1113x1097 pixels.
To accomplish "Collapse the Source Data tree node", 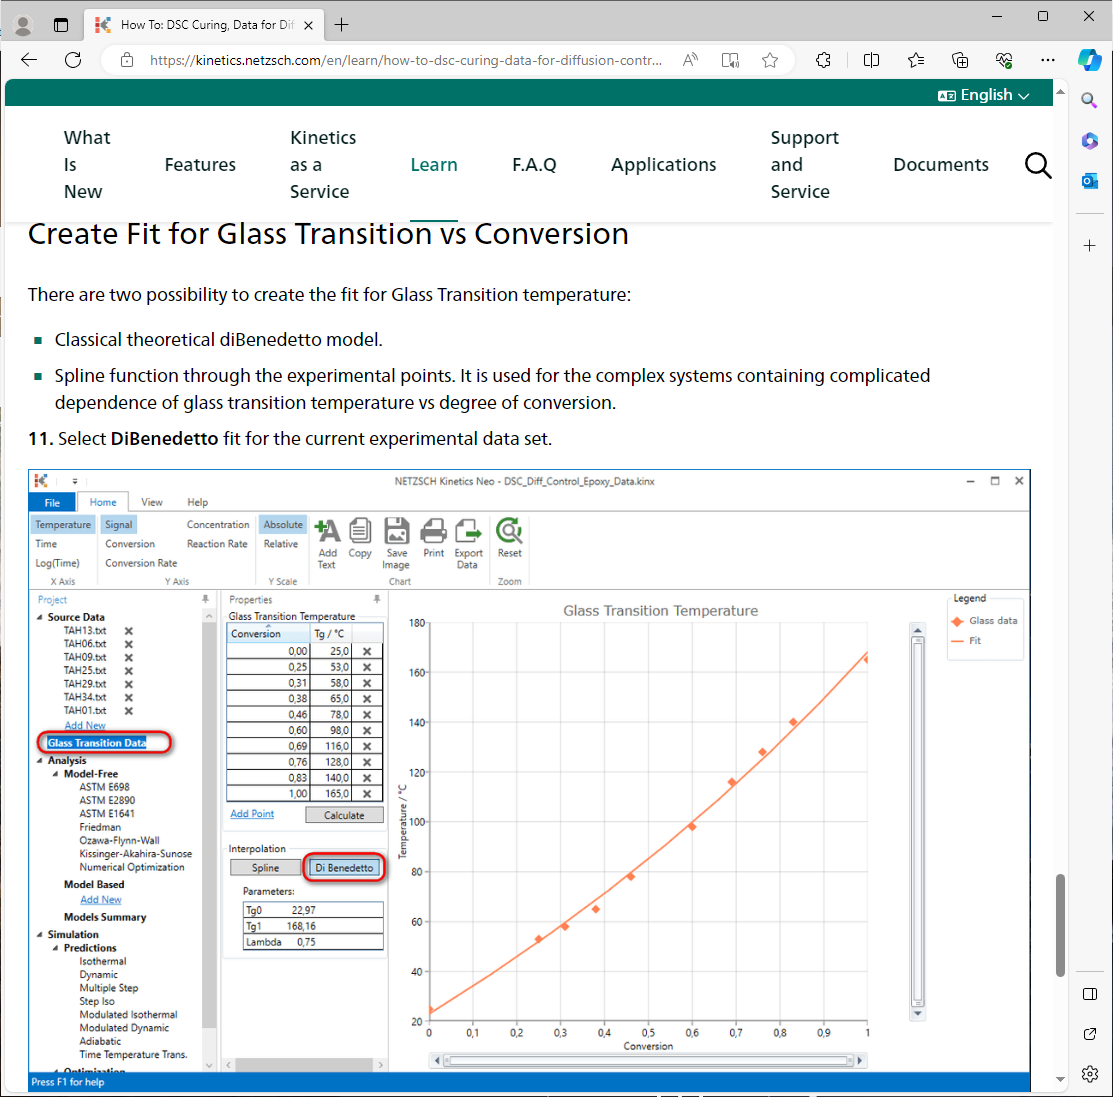I will [x=40, y=618].
